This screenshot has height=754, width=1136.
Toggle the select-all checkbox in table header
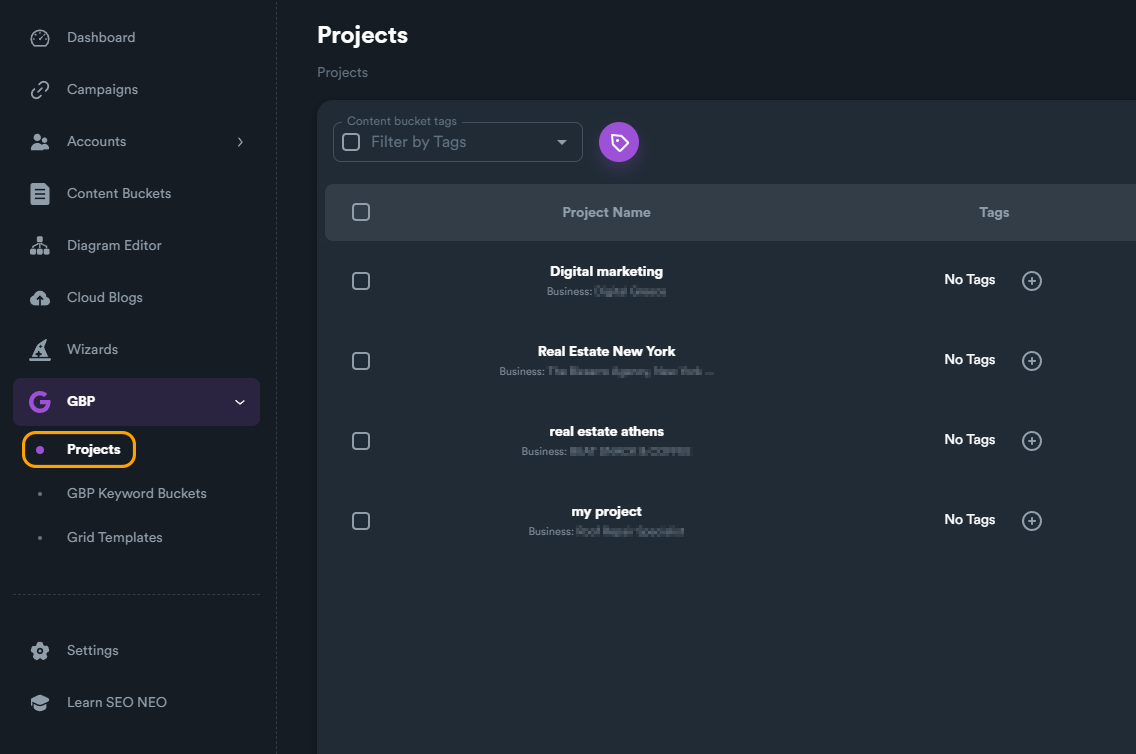[361, 212]
